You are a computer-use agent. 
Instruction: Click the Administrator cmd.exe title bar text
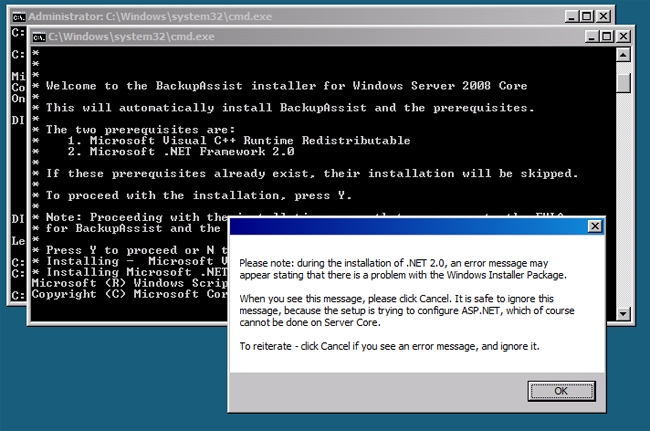(x=150, y=17)
